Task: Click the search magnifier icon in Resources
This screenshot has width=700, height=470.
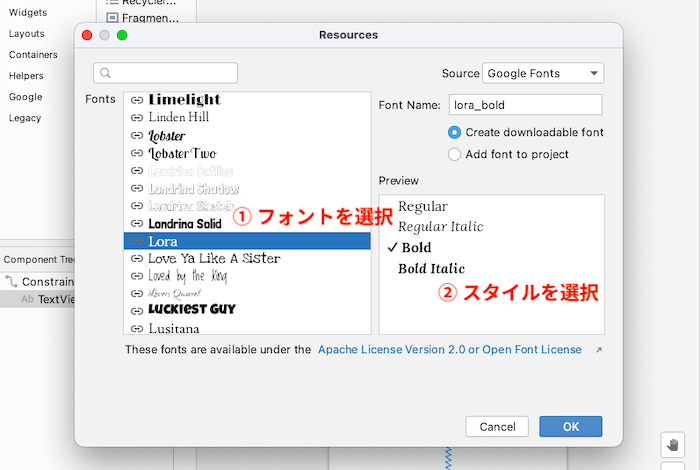Action: tap(105, 73)
